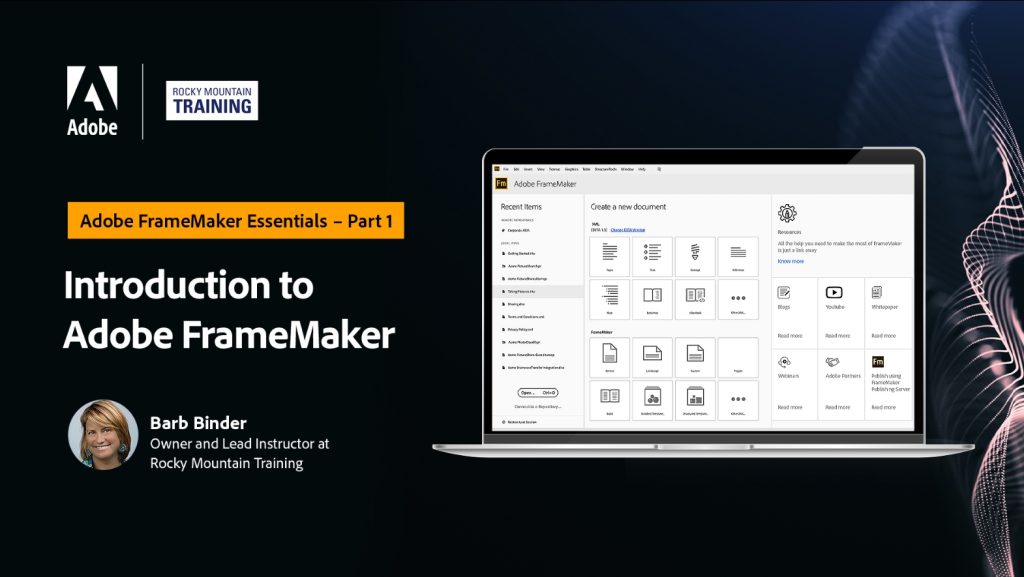The image size is (1024, 577).
Task: Open the Help menu
Action: [642, 169]
